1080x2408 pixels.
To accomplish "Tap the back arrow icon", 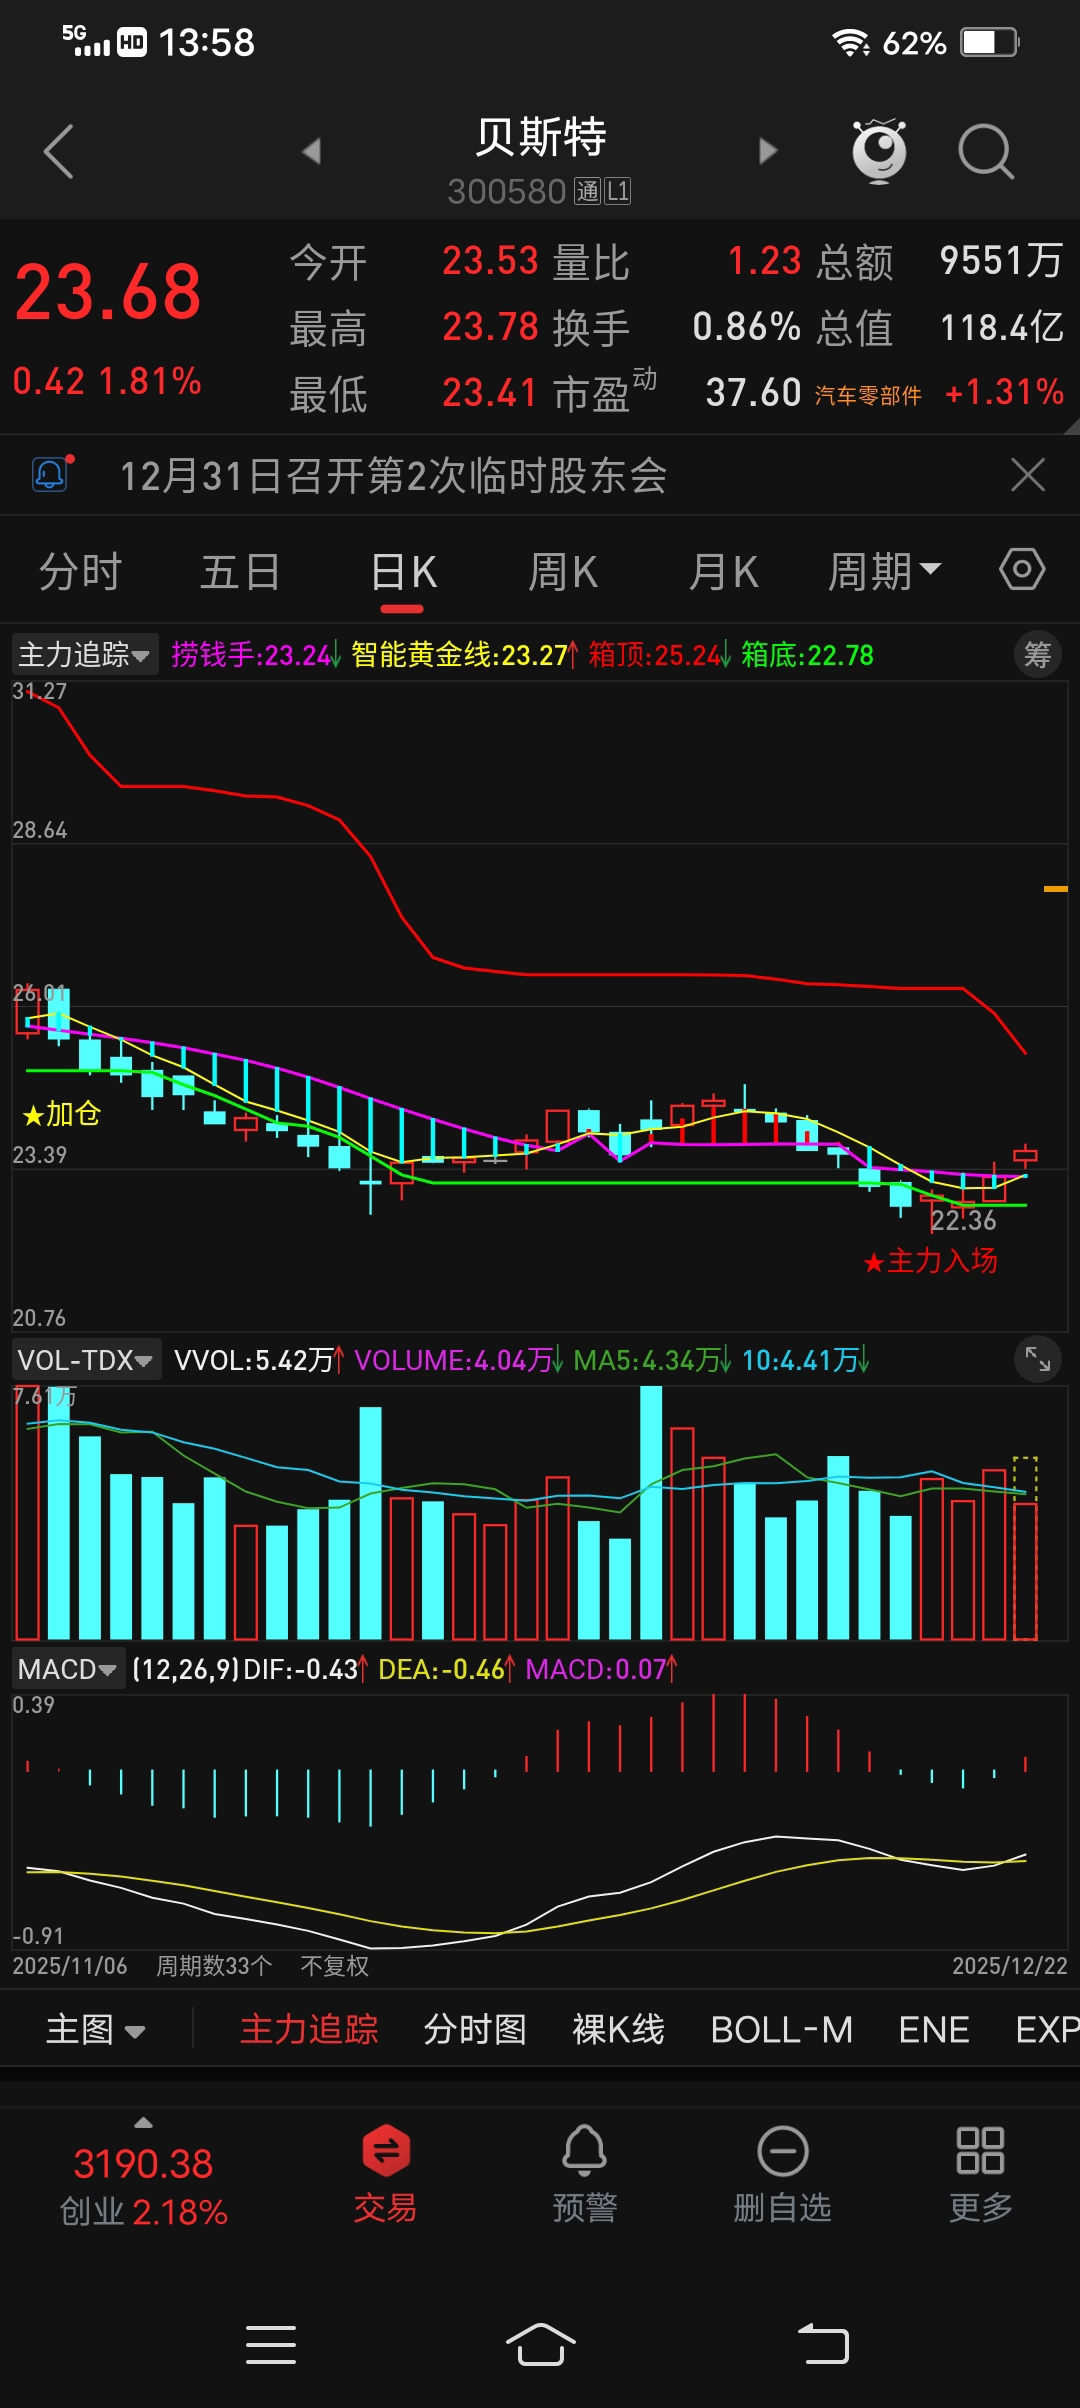I will click(x=59, y=152).
